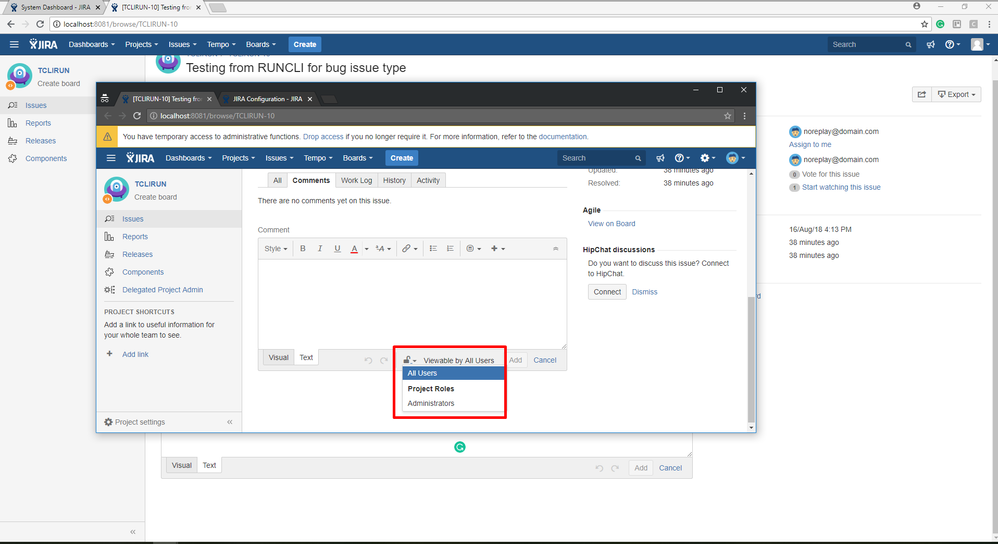Click the red-underlined text color icon
The width and height of the screenshot is (998, 544).
tap(355, 249)
